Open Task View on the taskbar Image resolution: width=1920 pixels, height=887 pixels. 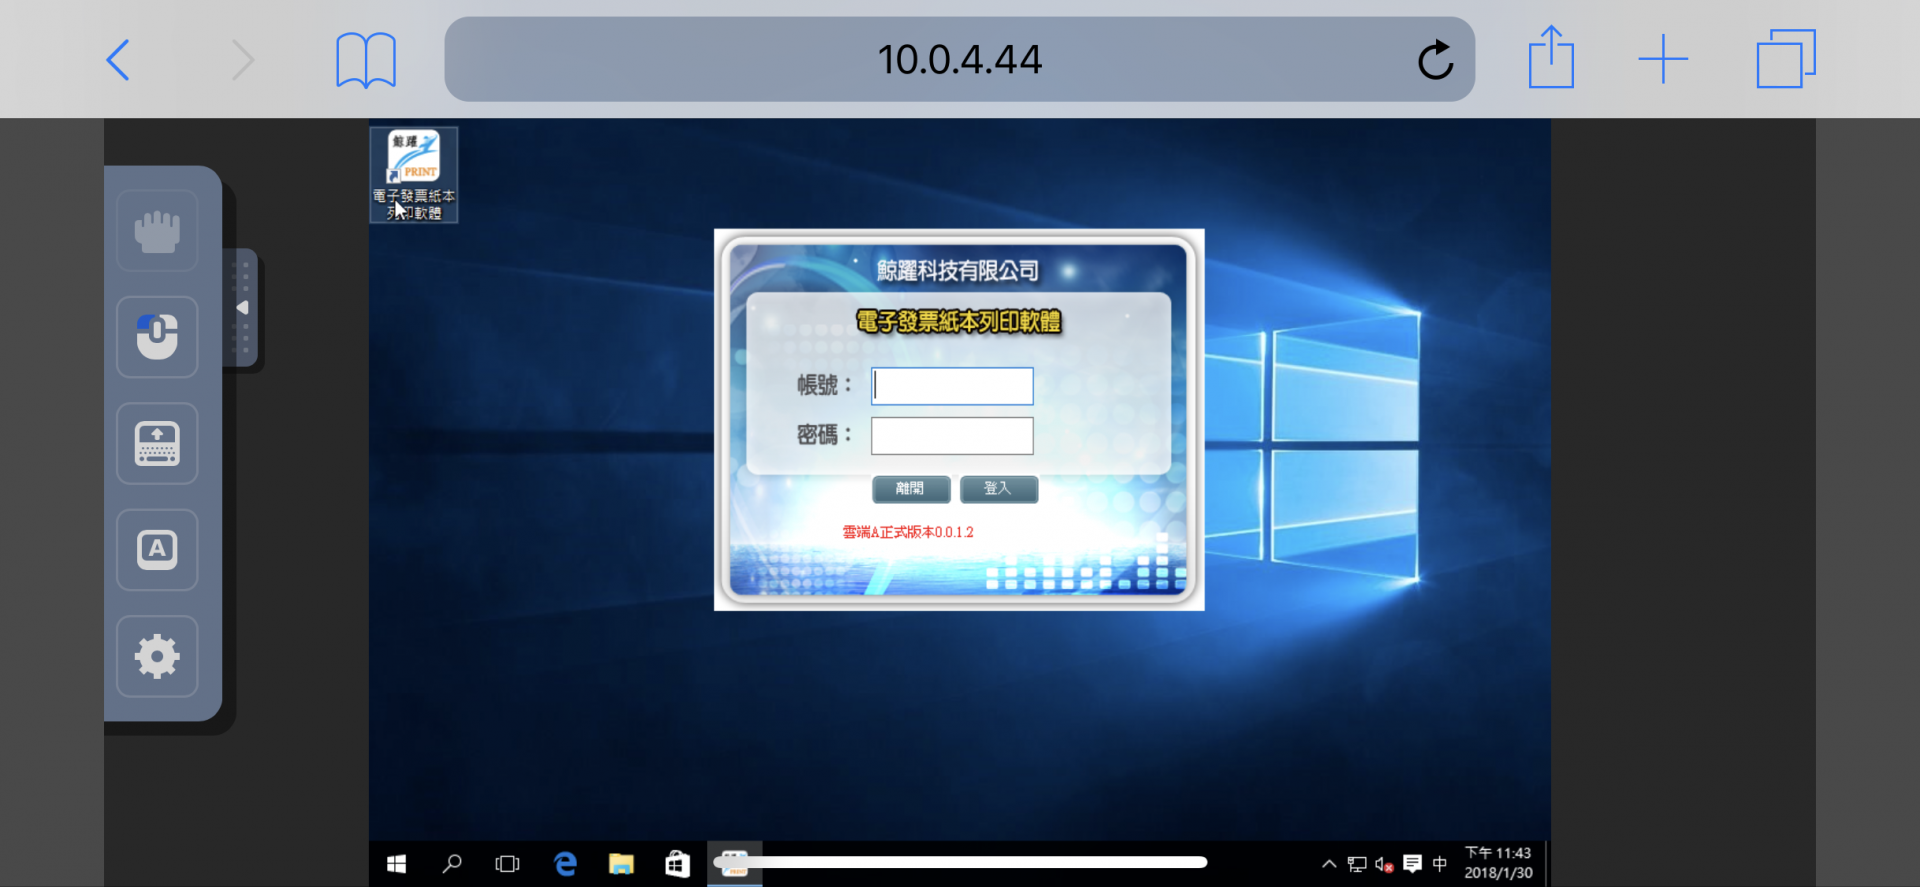click(x=508, y=864)
